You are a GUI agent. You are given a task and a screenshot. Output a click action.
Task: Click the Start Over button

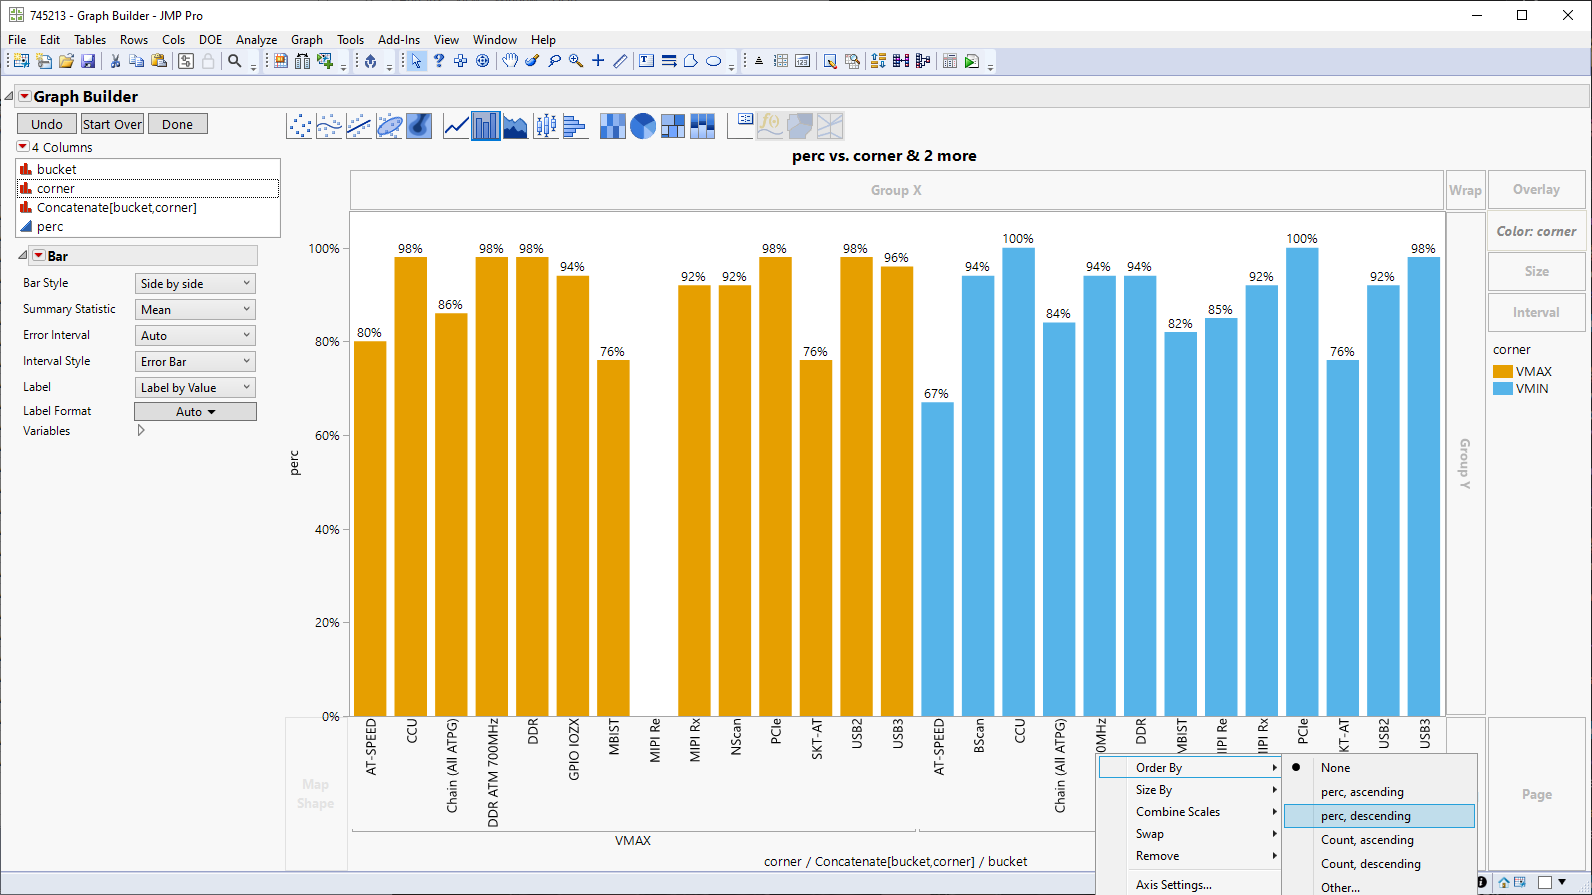pyautogui.click(x=112, y=124)
